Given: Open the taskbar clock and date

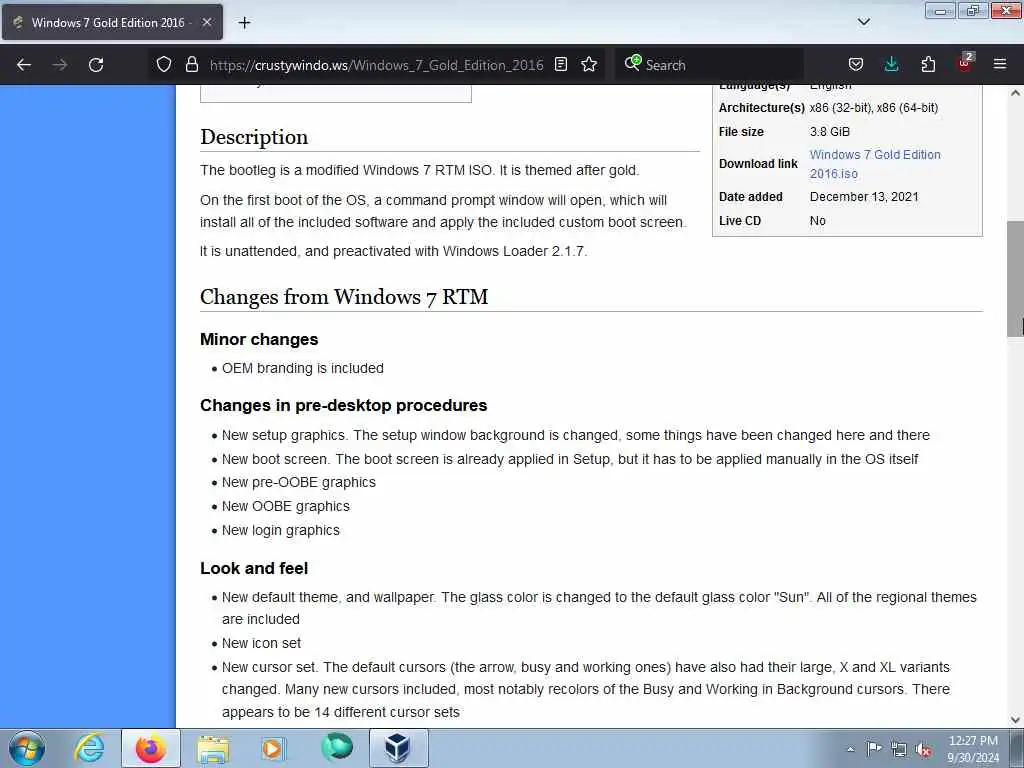Looking at the screenshot, I should click(x=973, y=749).
